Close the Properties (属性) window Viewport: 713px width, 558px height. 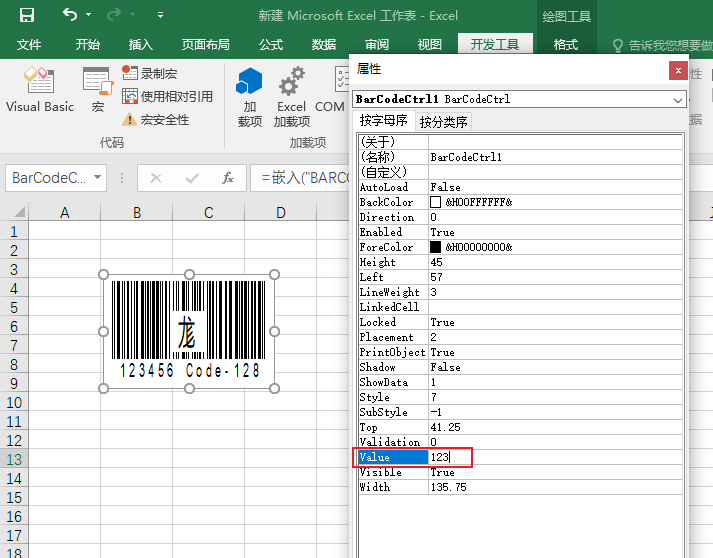[x=678, y=70]
